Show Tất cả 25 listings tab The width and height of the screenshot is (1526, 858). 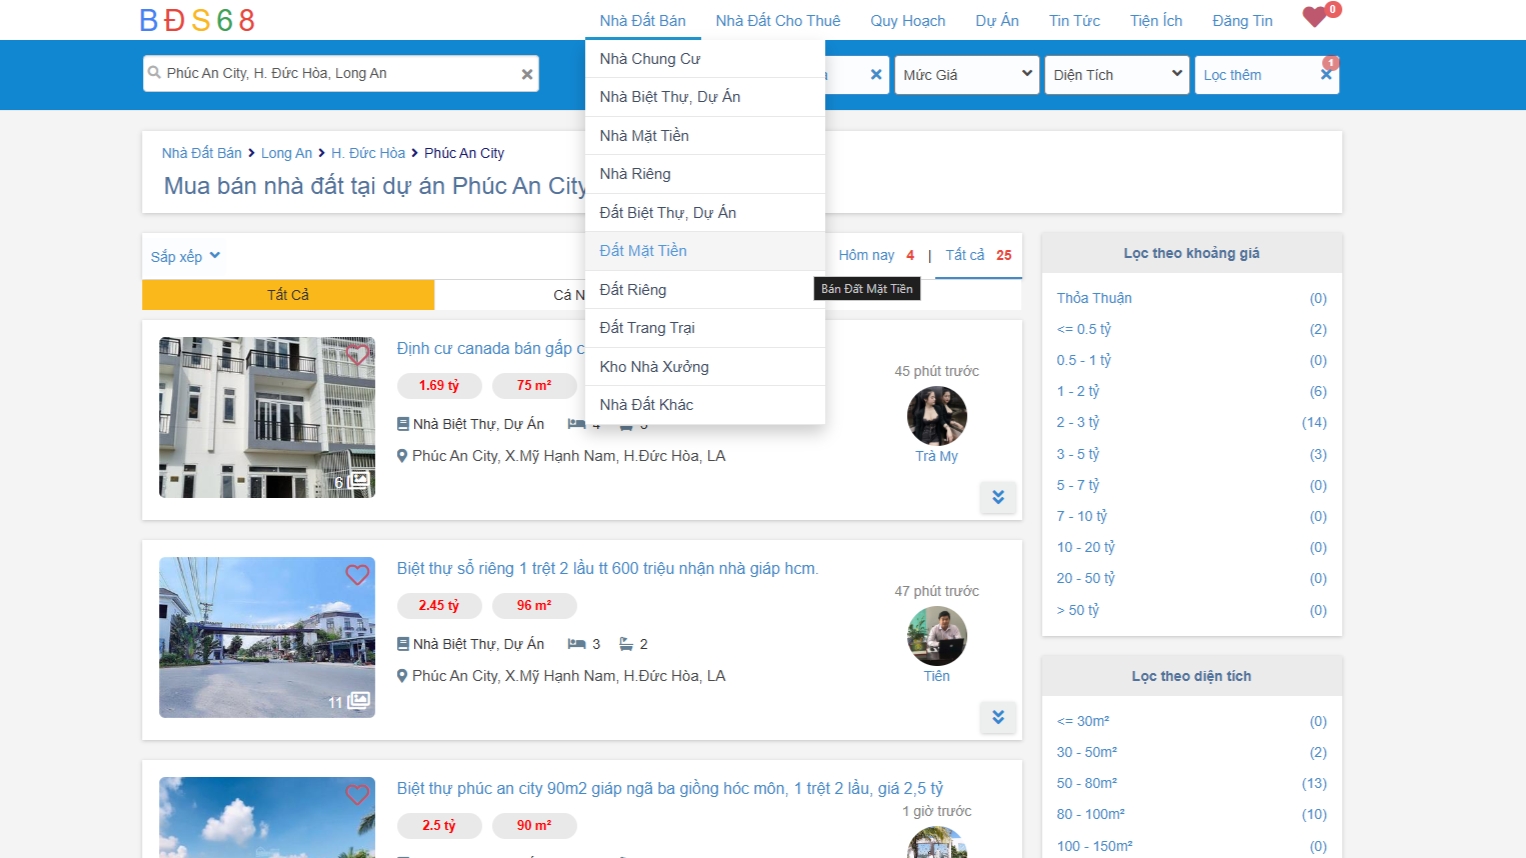point(978,255)
